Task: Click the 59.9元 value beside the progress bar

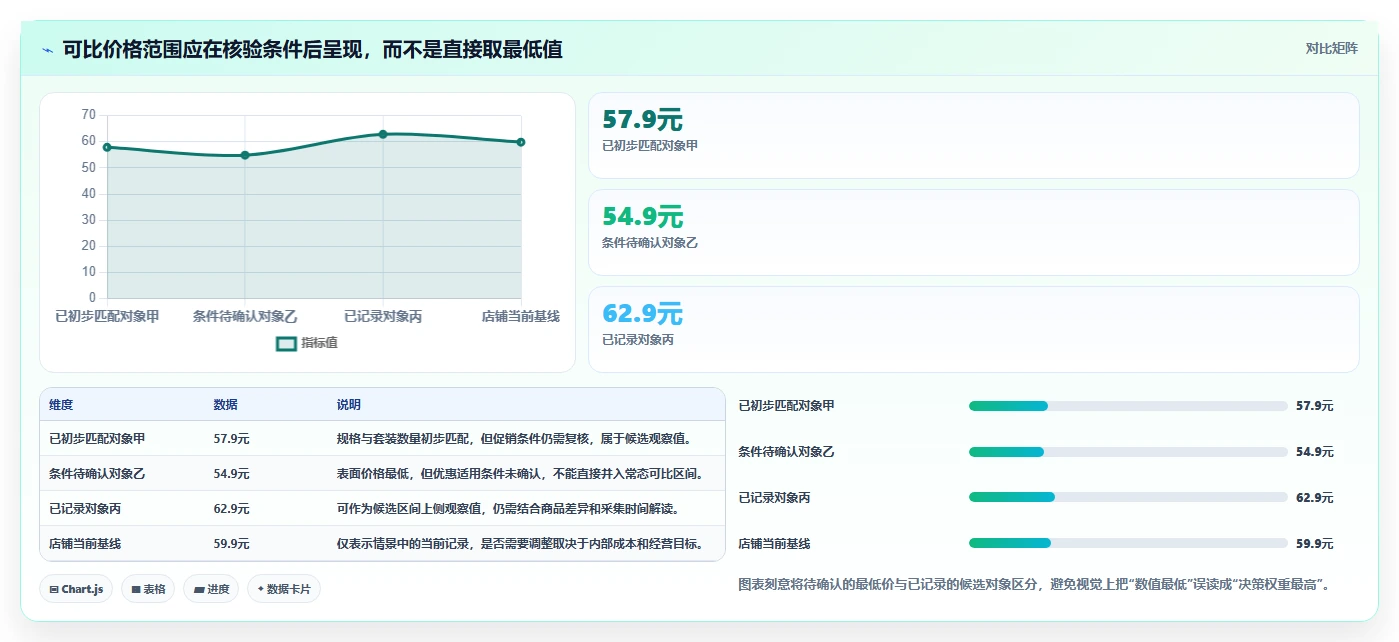Action: point(1315,543)
